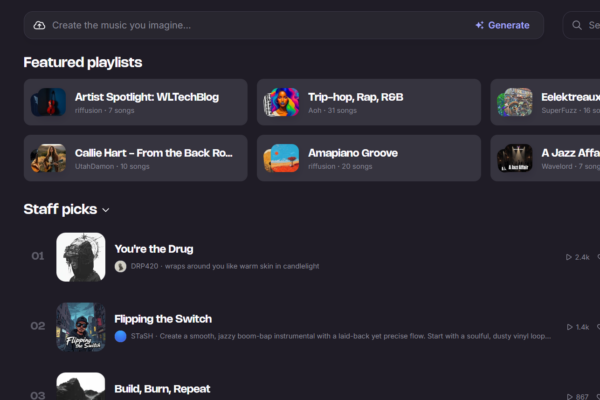Click the Amapiano Groove cover icon
Viewport: 600px width, 400px height.
click(282, 158)
